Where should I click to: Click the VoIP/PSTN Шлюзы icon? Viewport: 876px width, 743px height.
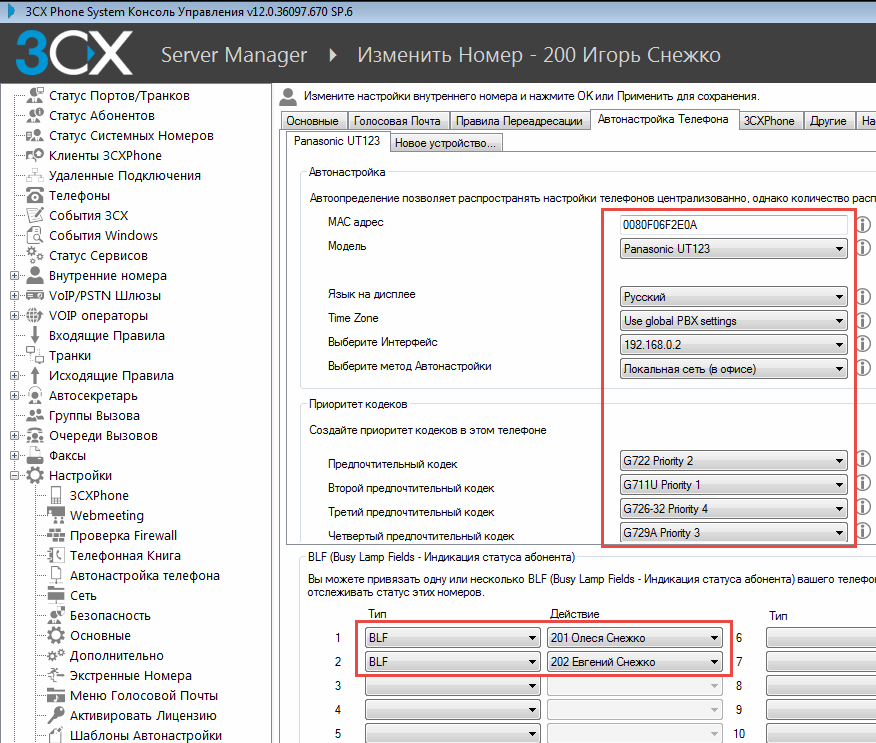point(35,296)
